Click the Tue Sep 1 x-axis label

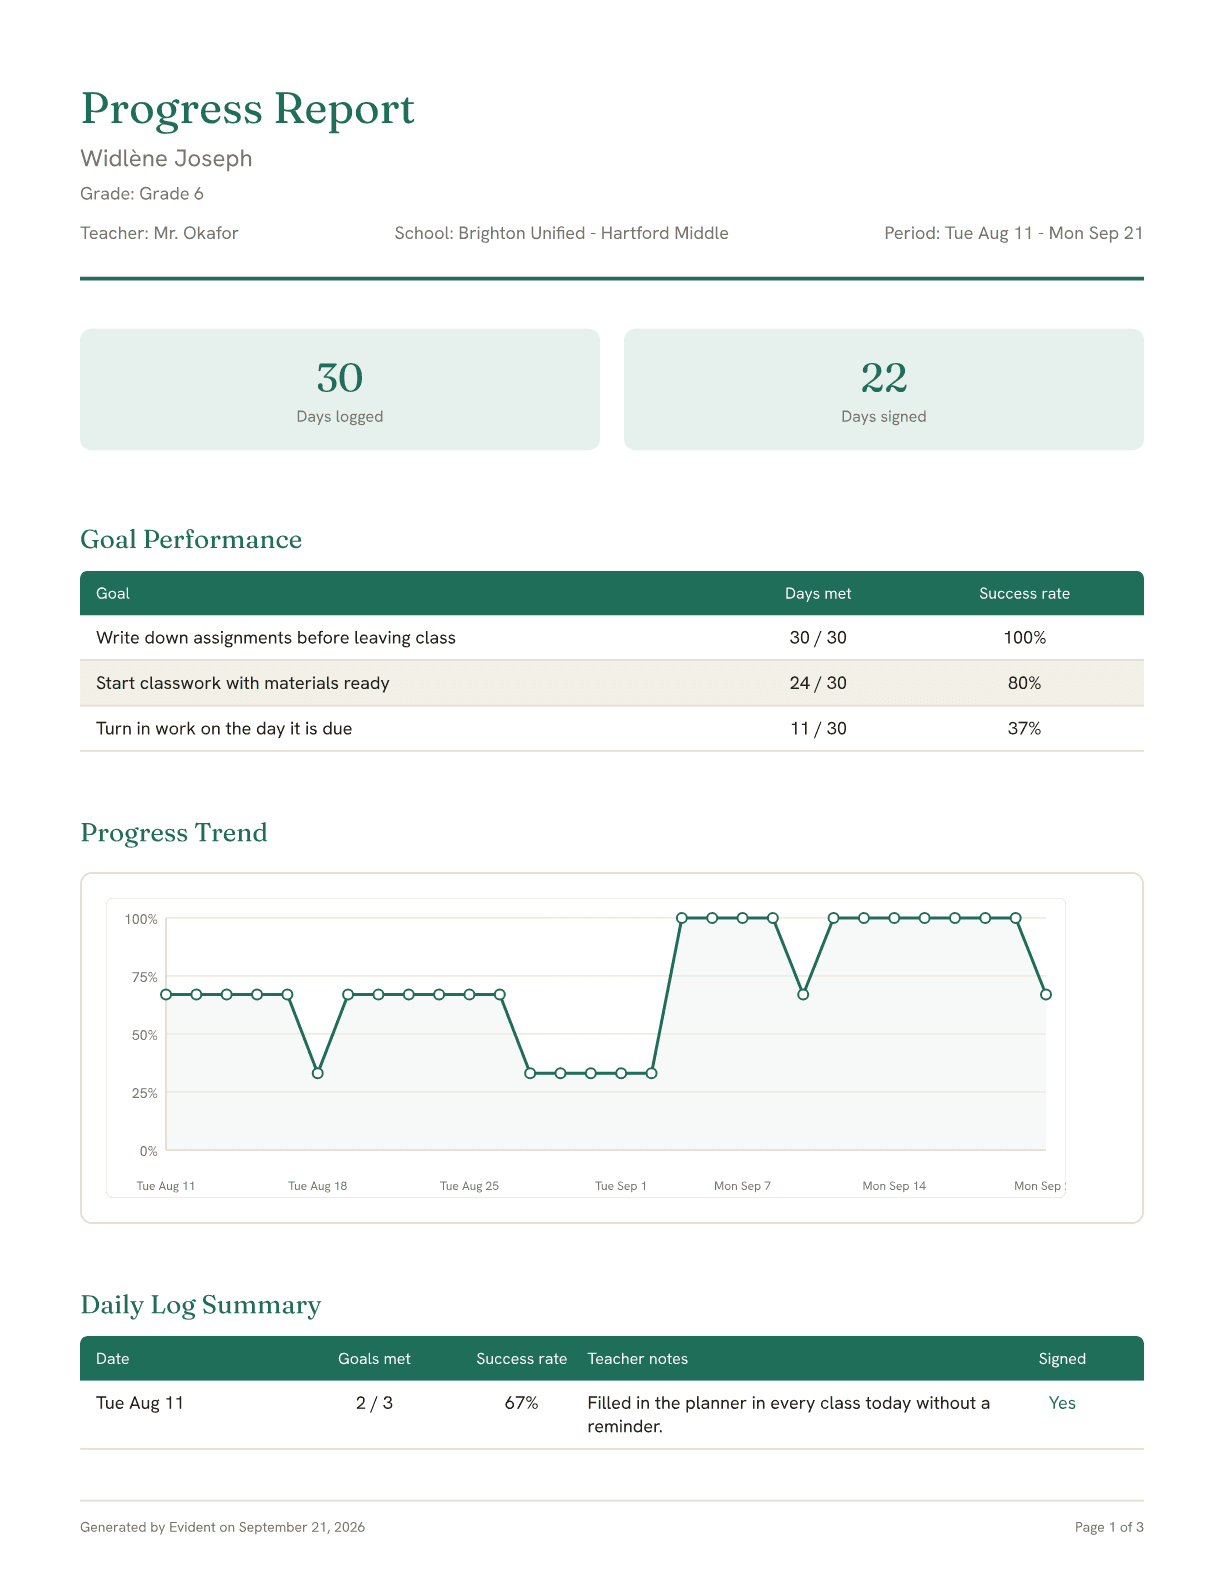[621, 1186]
